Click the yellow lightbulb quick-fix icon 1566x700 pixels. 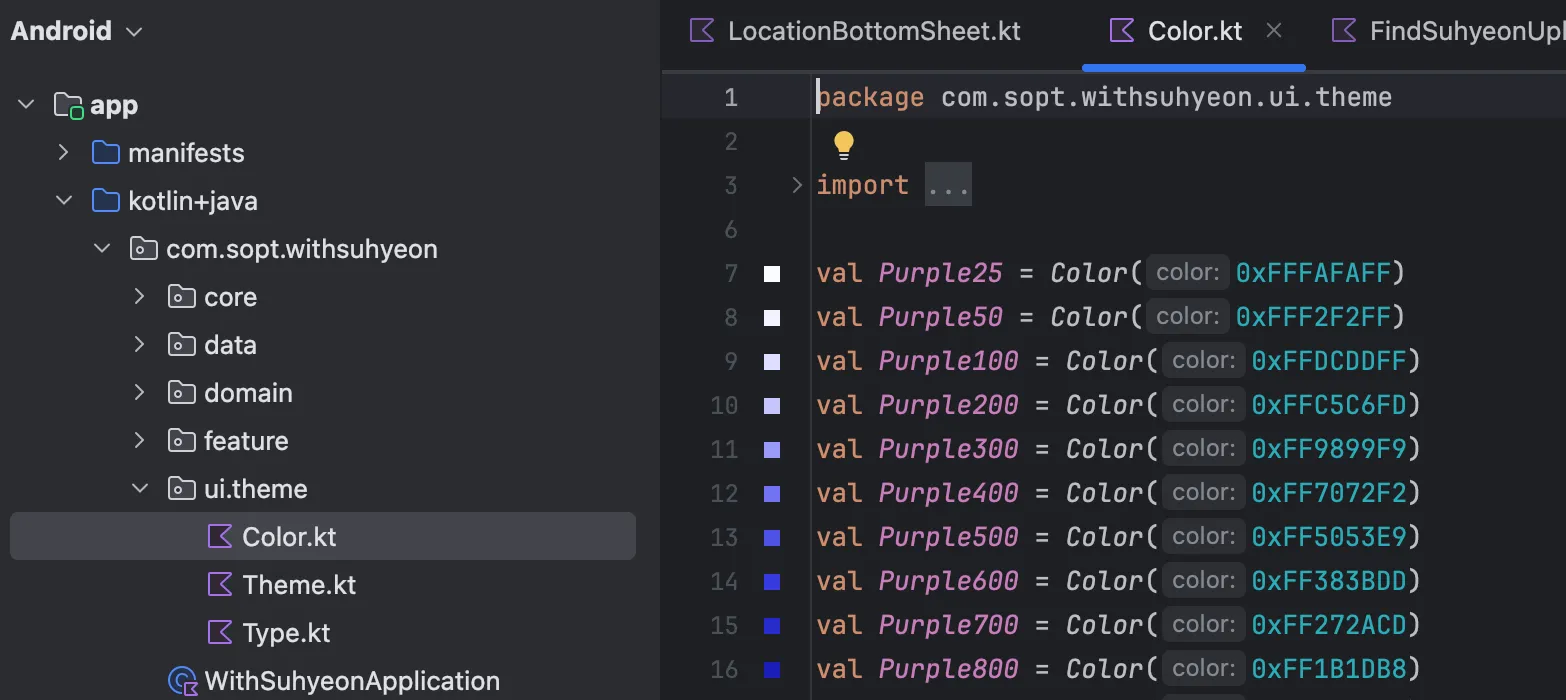(x=844, y=144)
